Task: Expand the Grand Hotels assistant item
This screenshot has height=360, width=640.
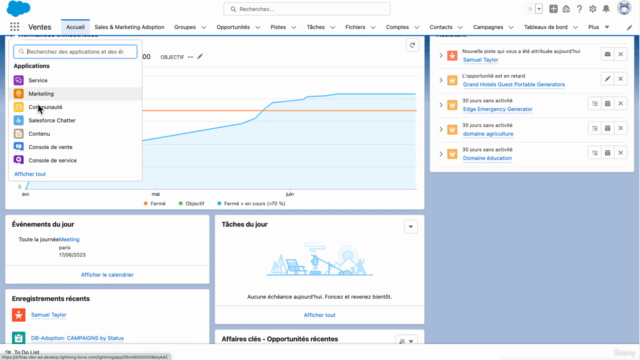Action: [x=441, y=80]
